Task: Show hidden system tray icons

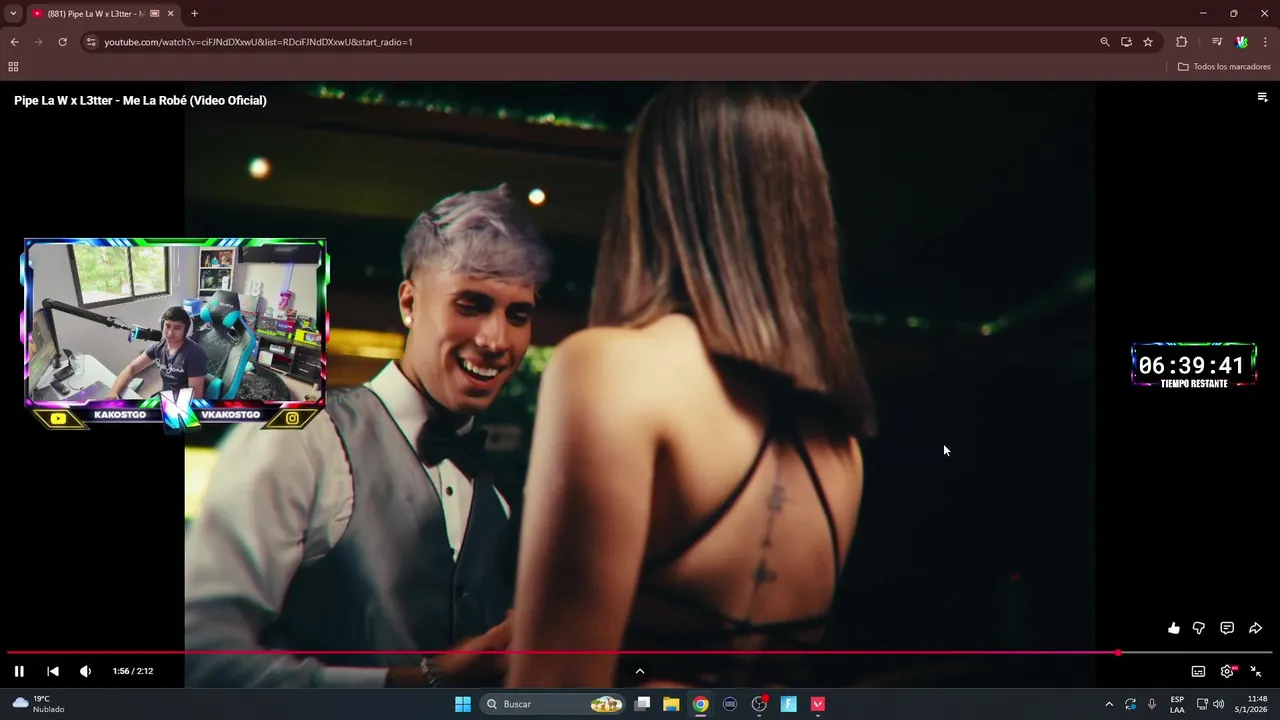Action: [1109, 704]
